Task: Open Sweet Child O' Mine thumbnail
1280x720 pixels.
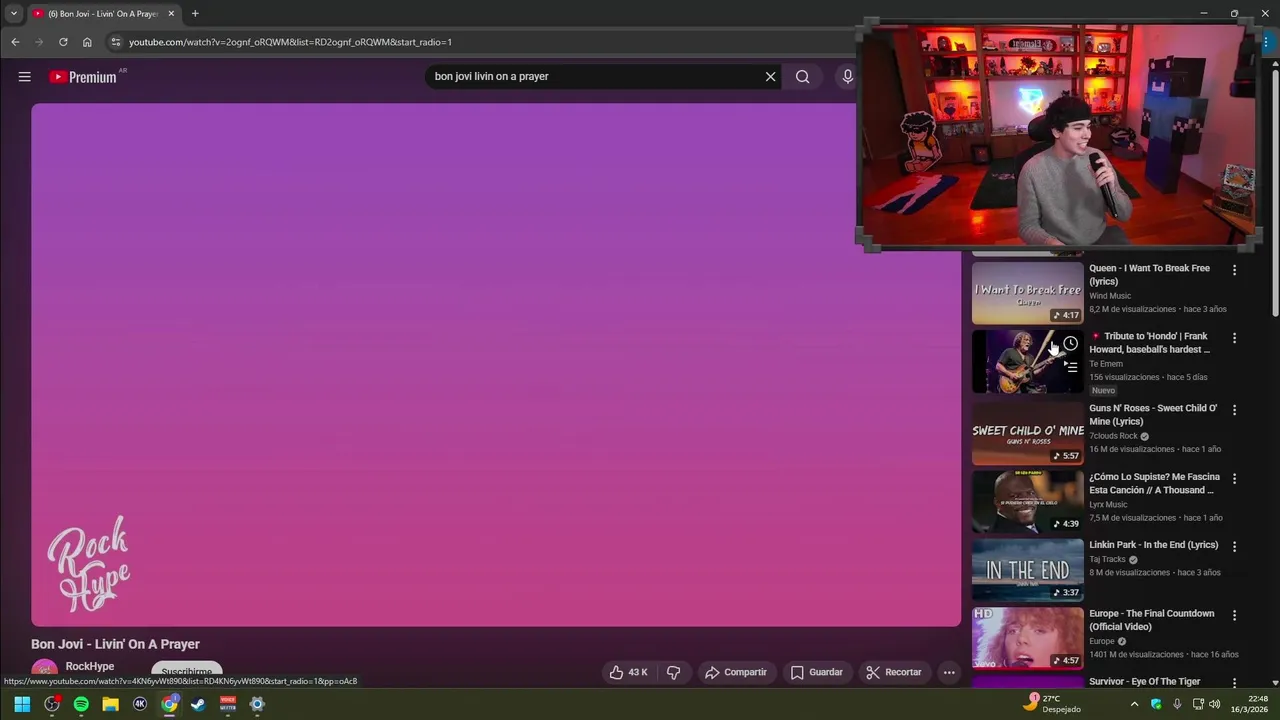Action: (1027, 434)
